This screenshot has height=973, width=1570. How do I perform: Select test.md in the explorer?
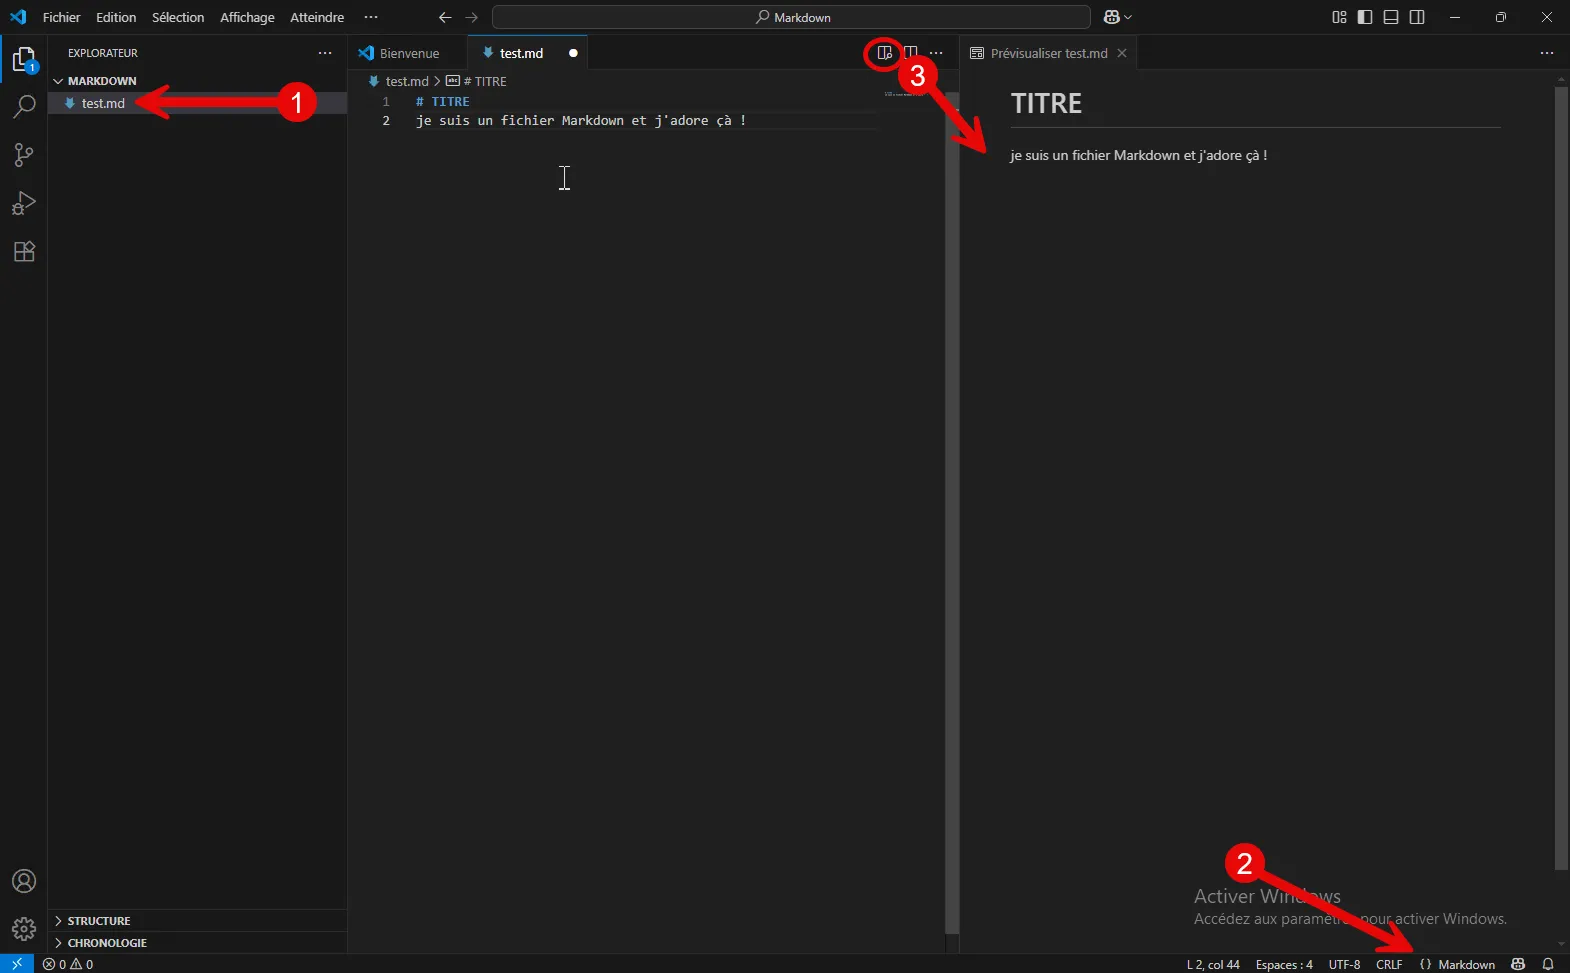coord(103,103)
